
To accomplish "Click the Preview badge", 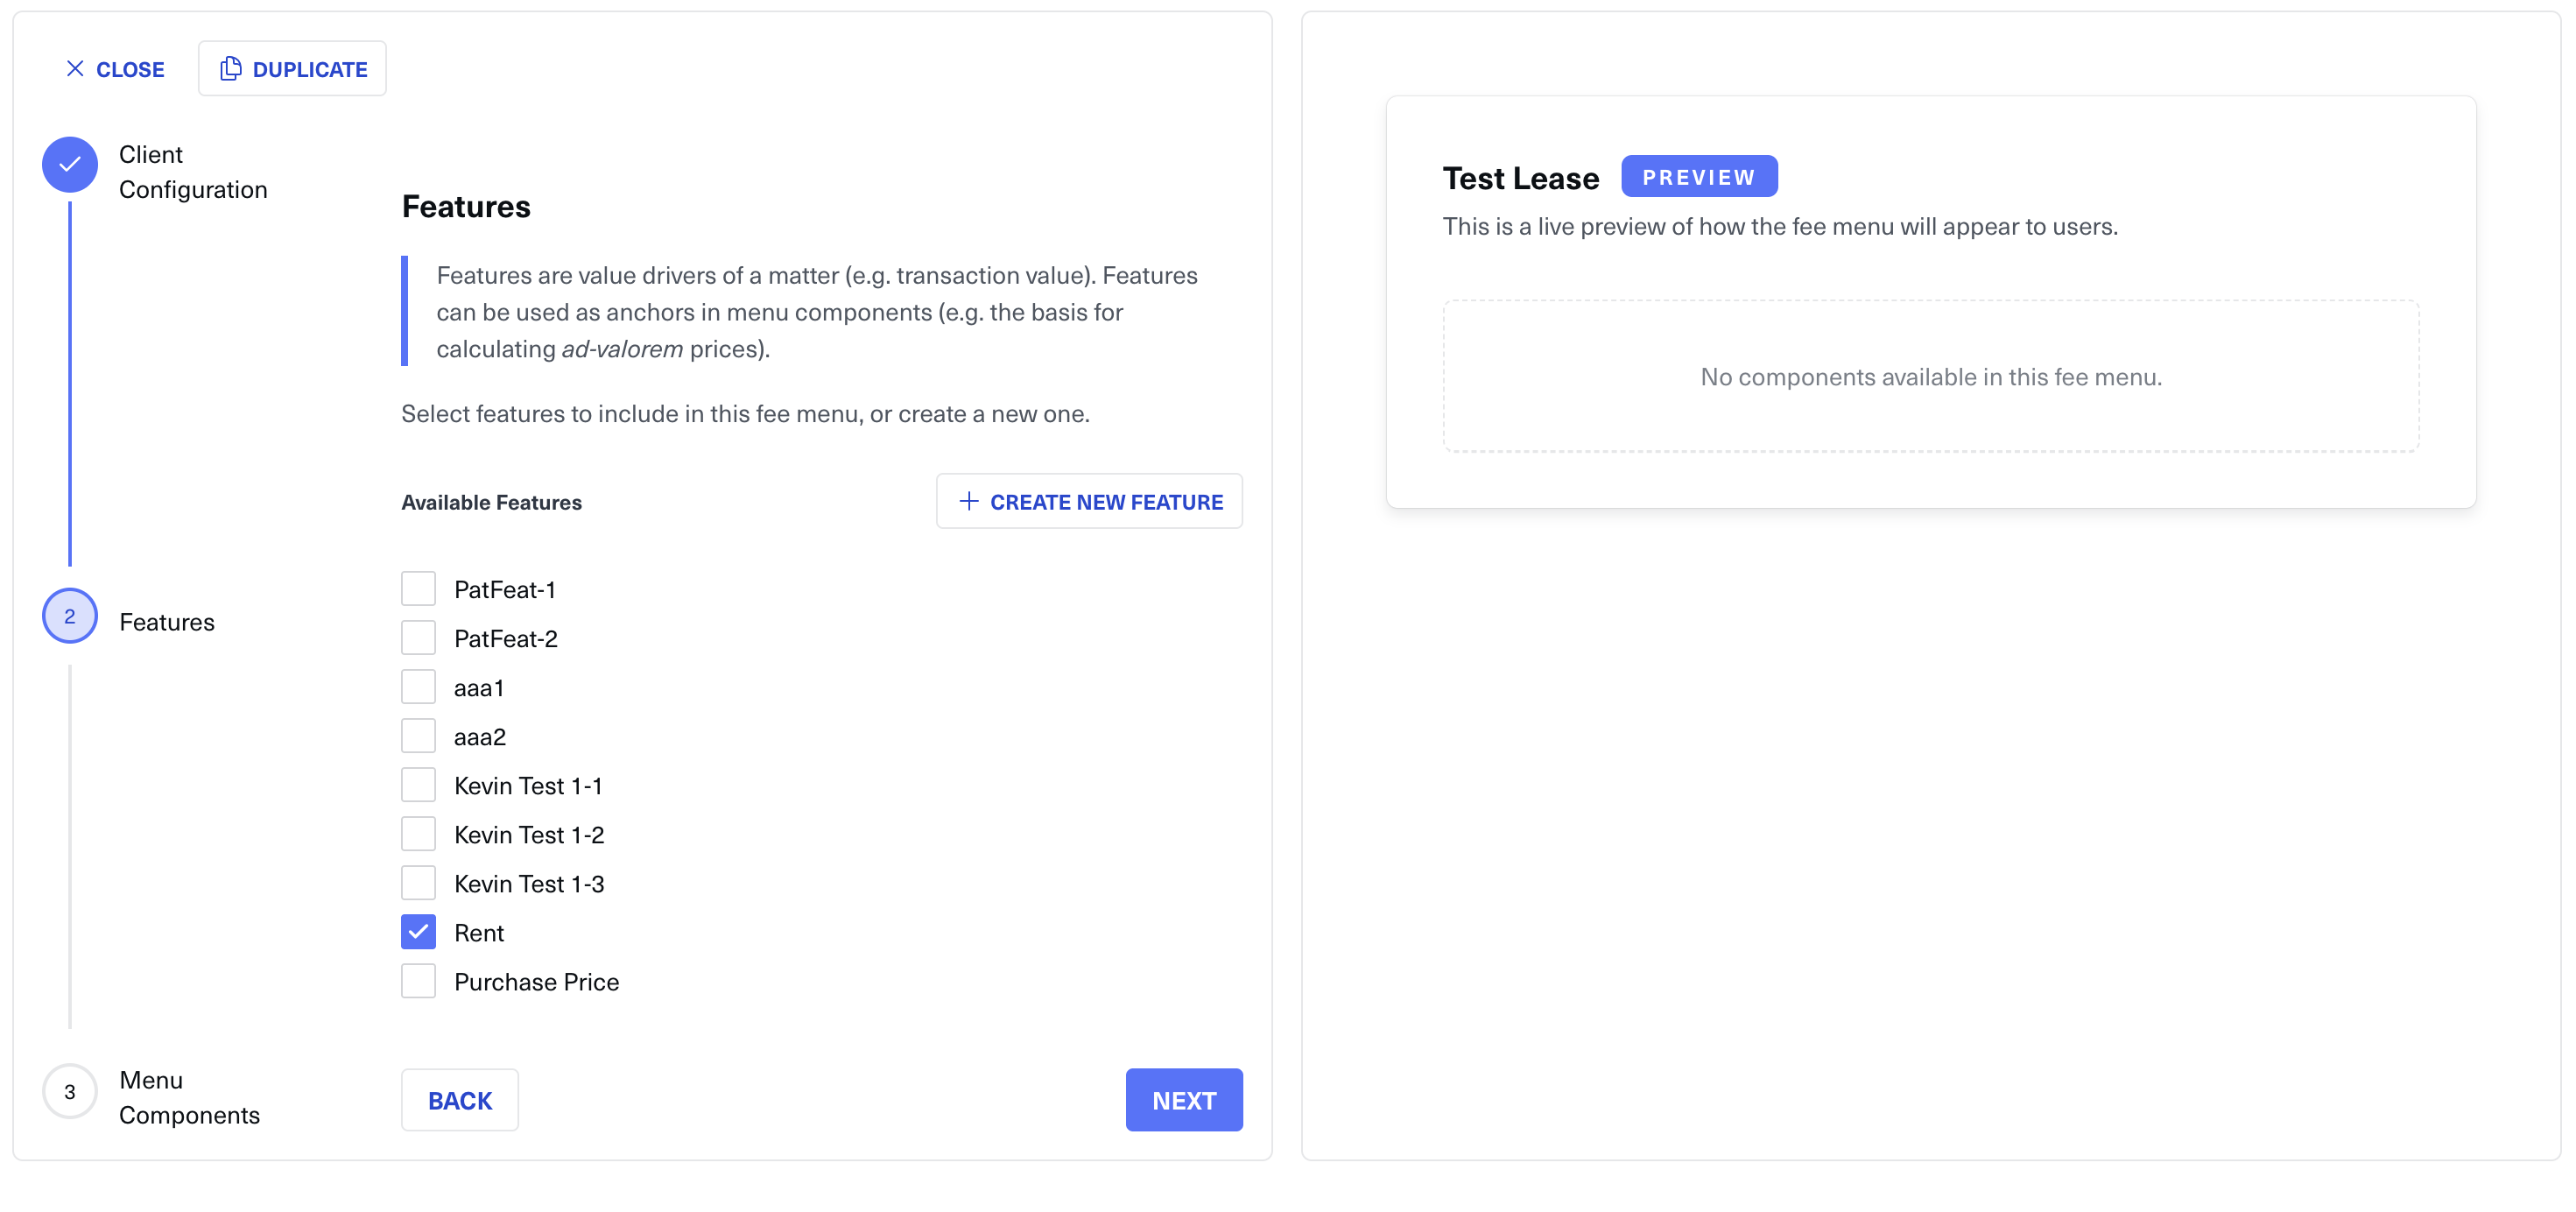I will (1698, 177).
